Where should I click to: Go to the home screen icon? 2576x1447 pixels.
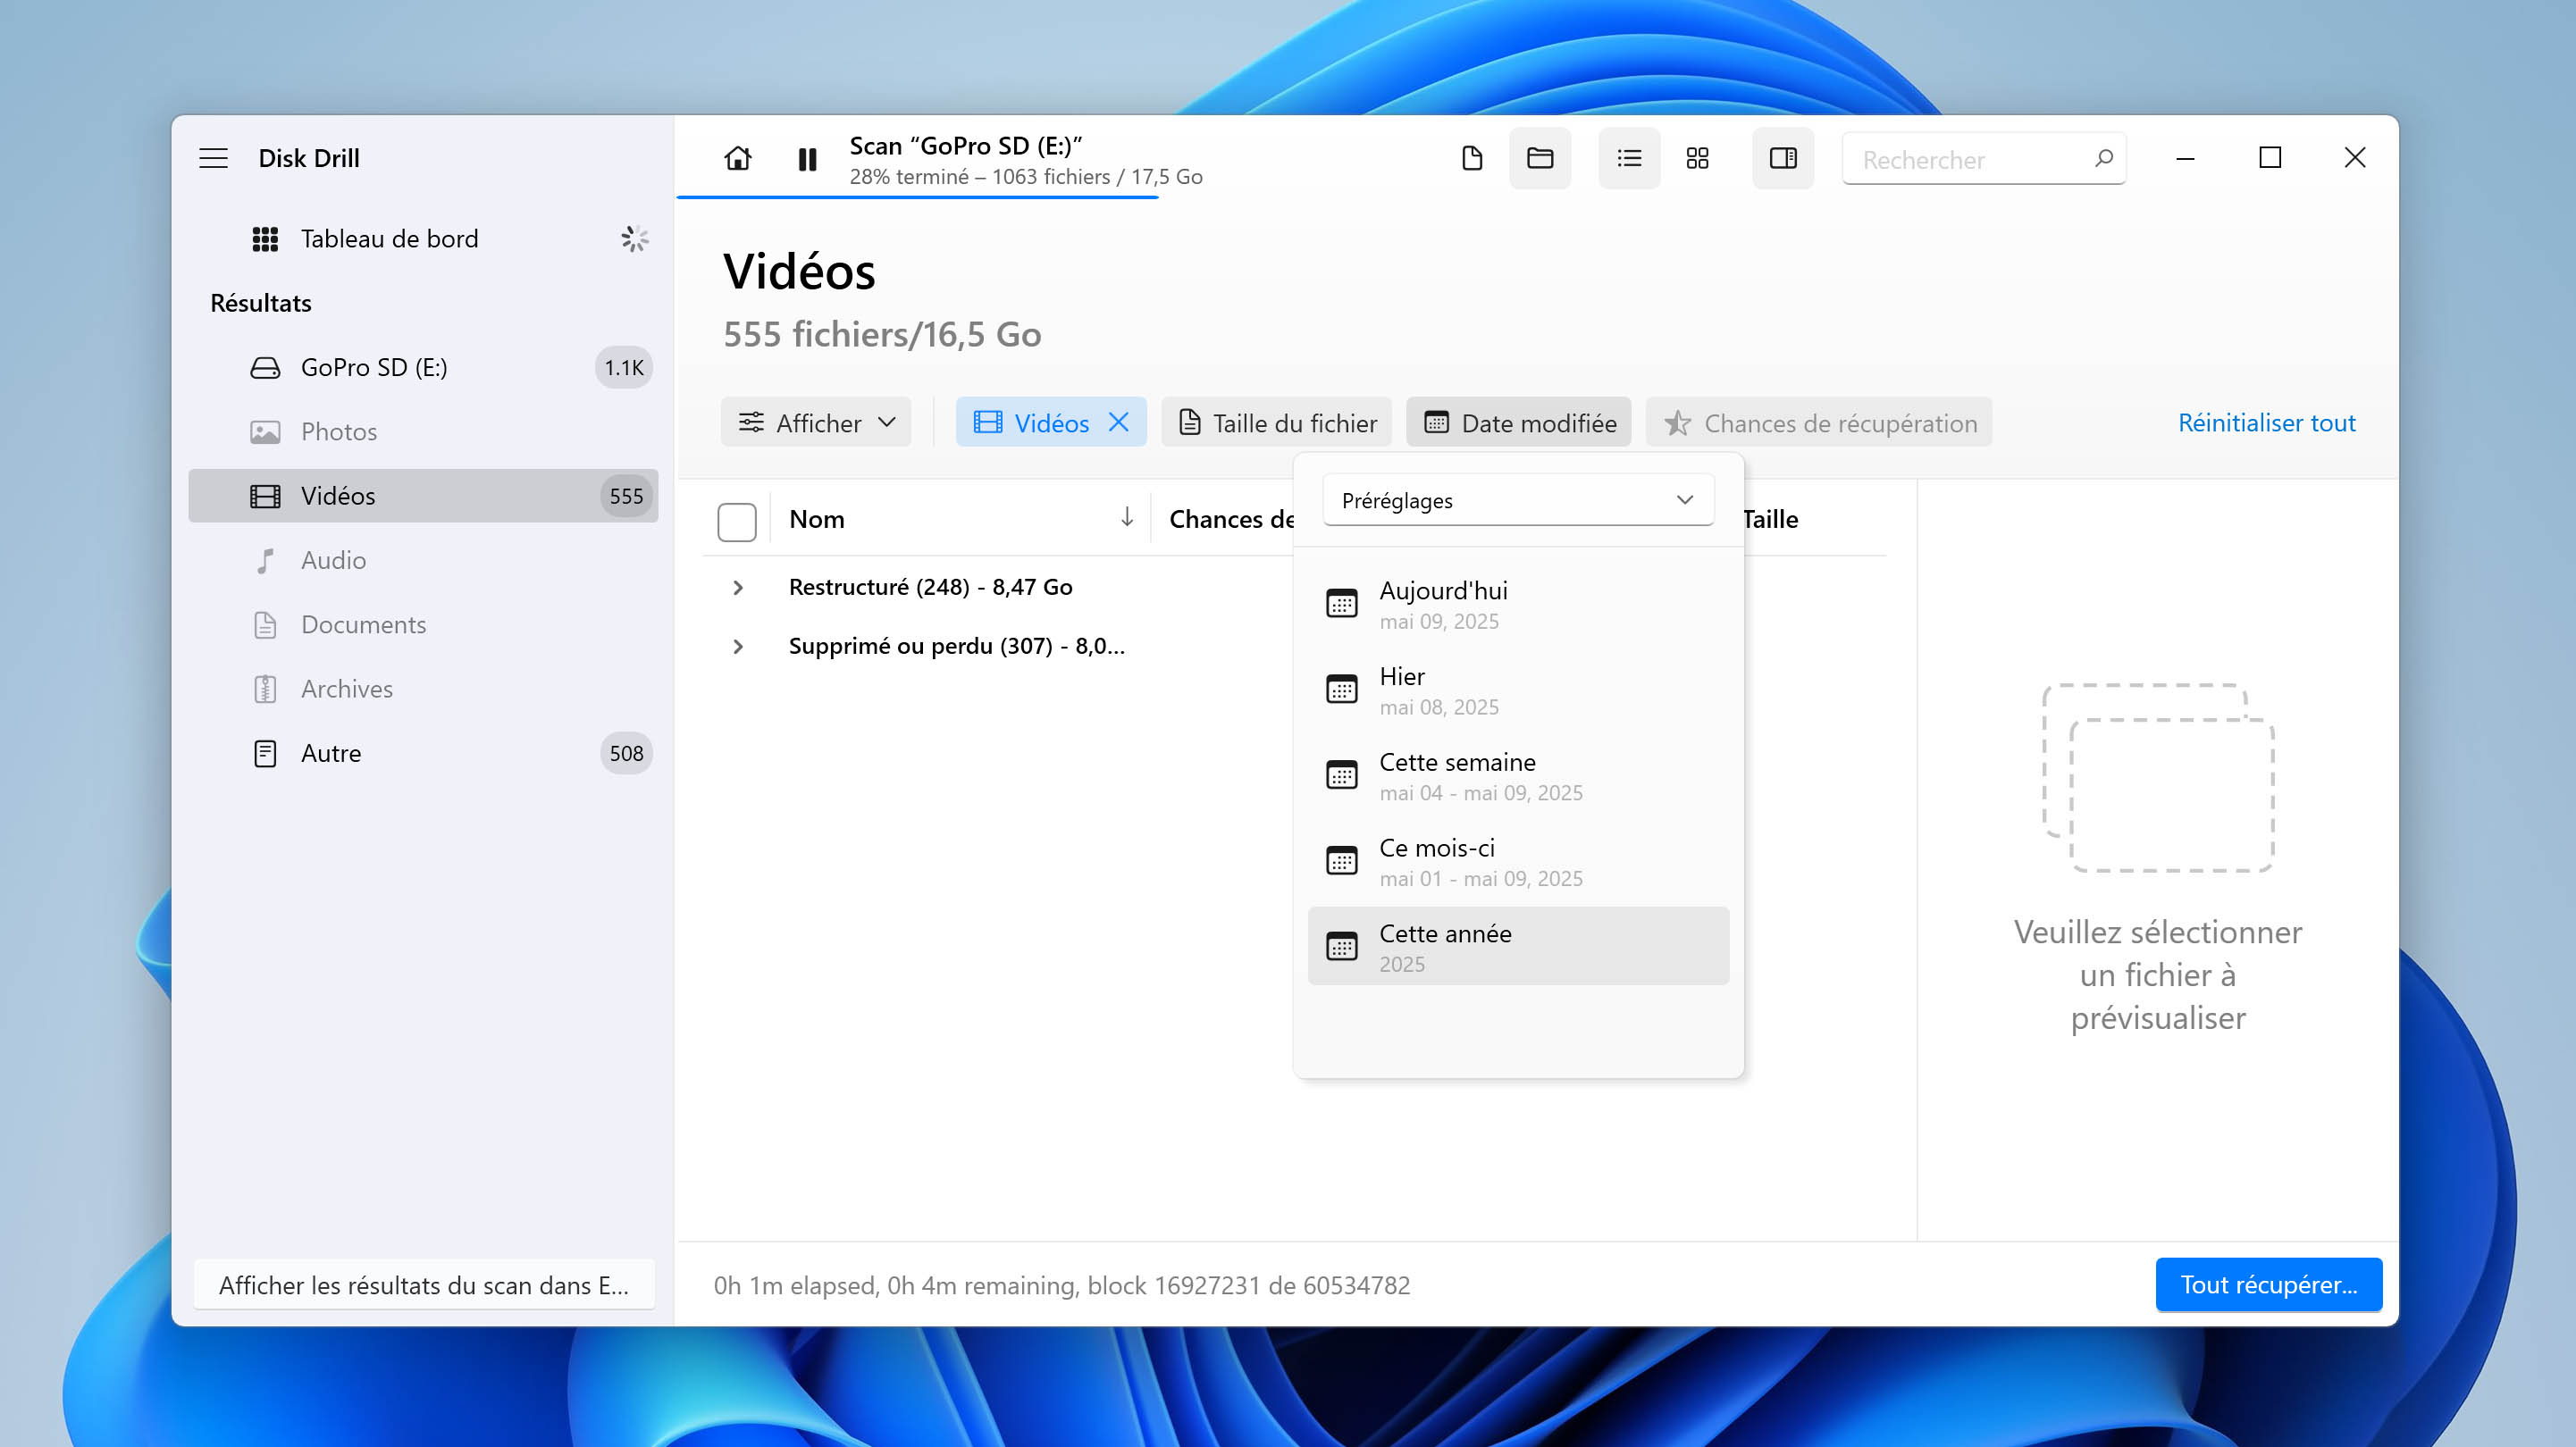[738, 158]
